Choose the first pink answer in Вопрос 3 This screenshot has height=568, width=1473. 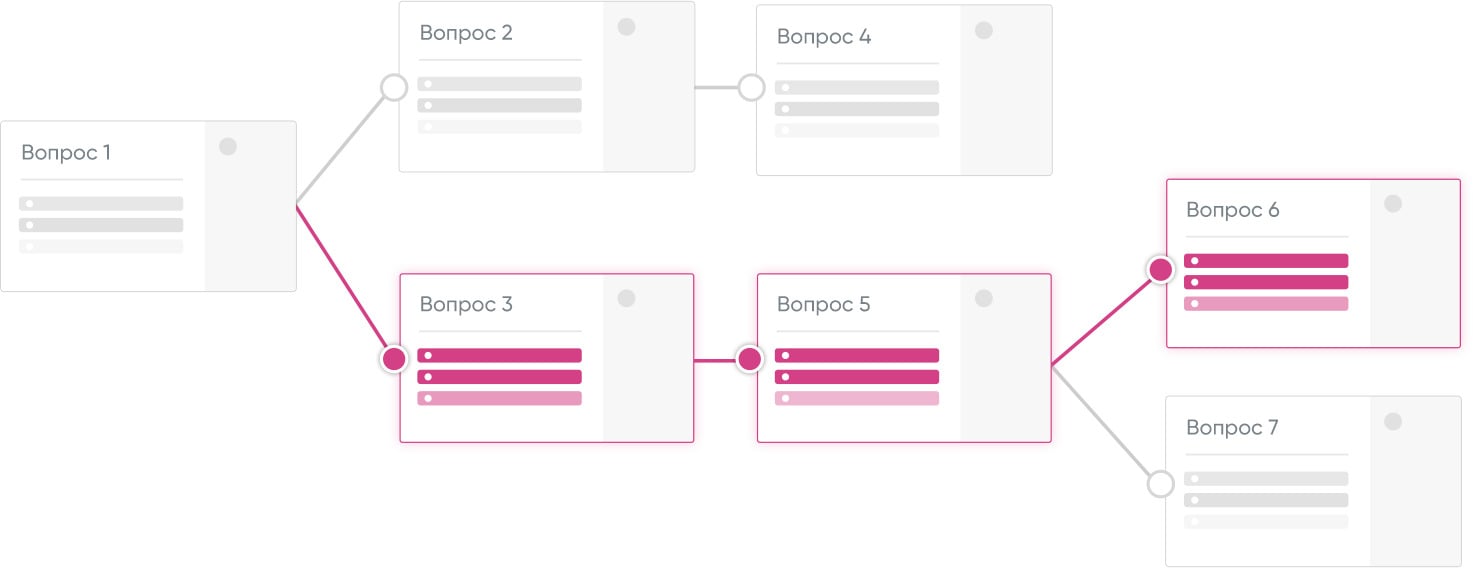499,355
